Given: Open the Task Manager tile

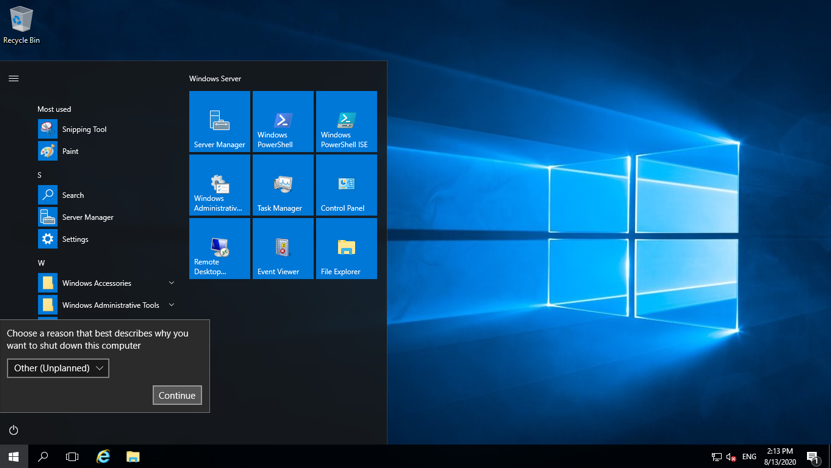Looking at the screenshot, I should [x=283, y=186].
